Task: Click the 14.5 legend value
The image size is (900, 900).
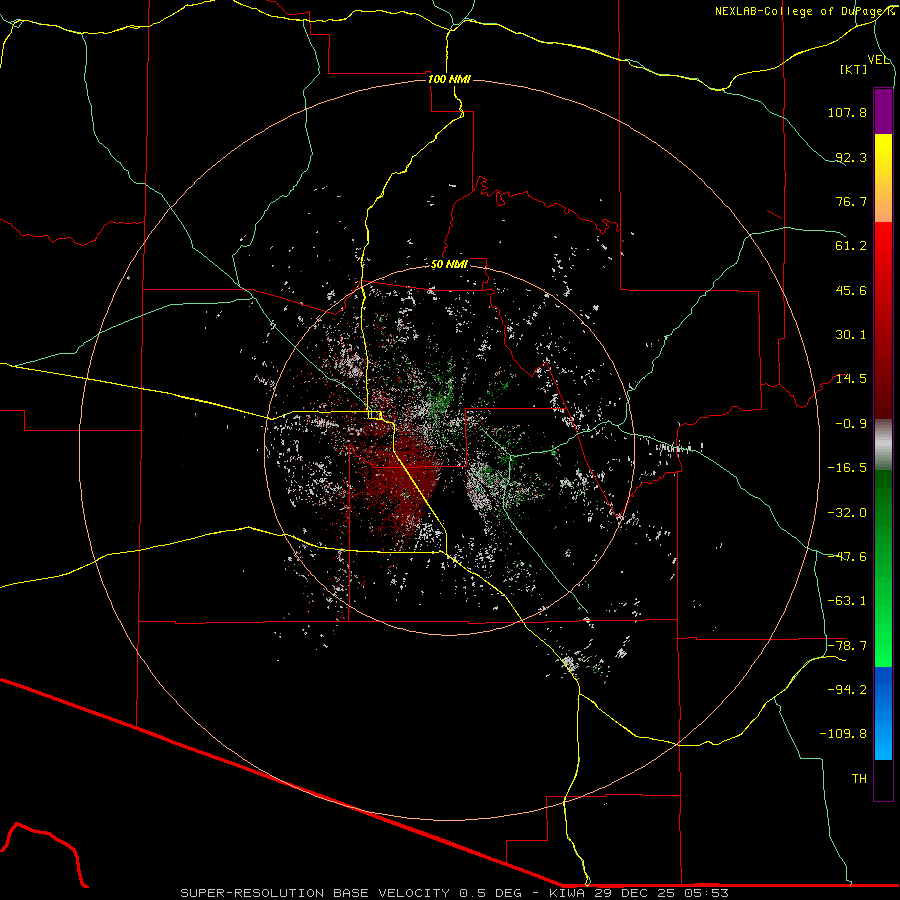Action: point(851,379)
